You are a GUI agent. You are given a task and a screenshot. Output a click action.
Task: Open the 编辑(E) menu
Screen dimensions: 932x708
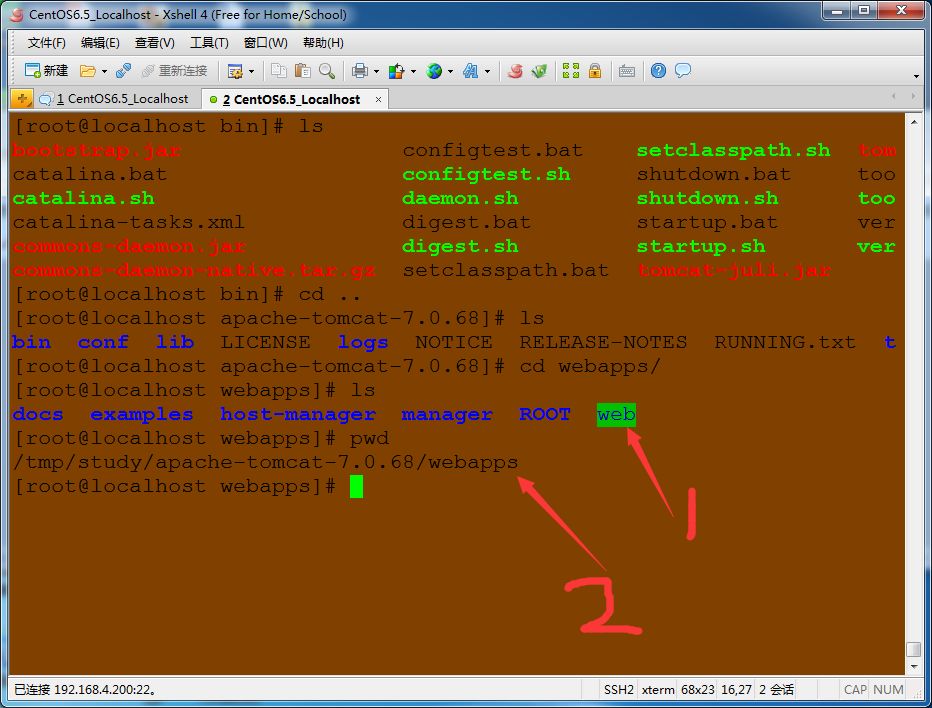click(x=100, y=43)
